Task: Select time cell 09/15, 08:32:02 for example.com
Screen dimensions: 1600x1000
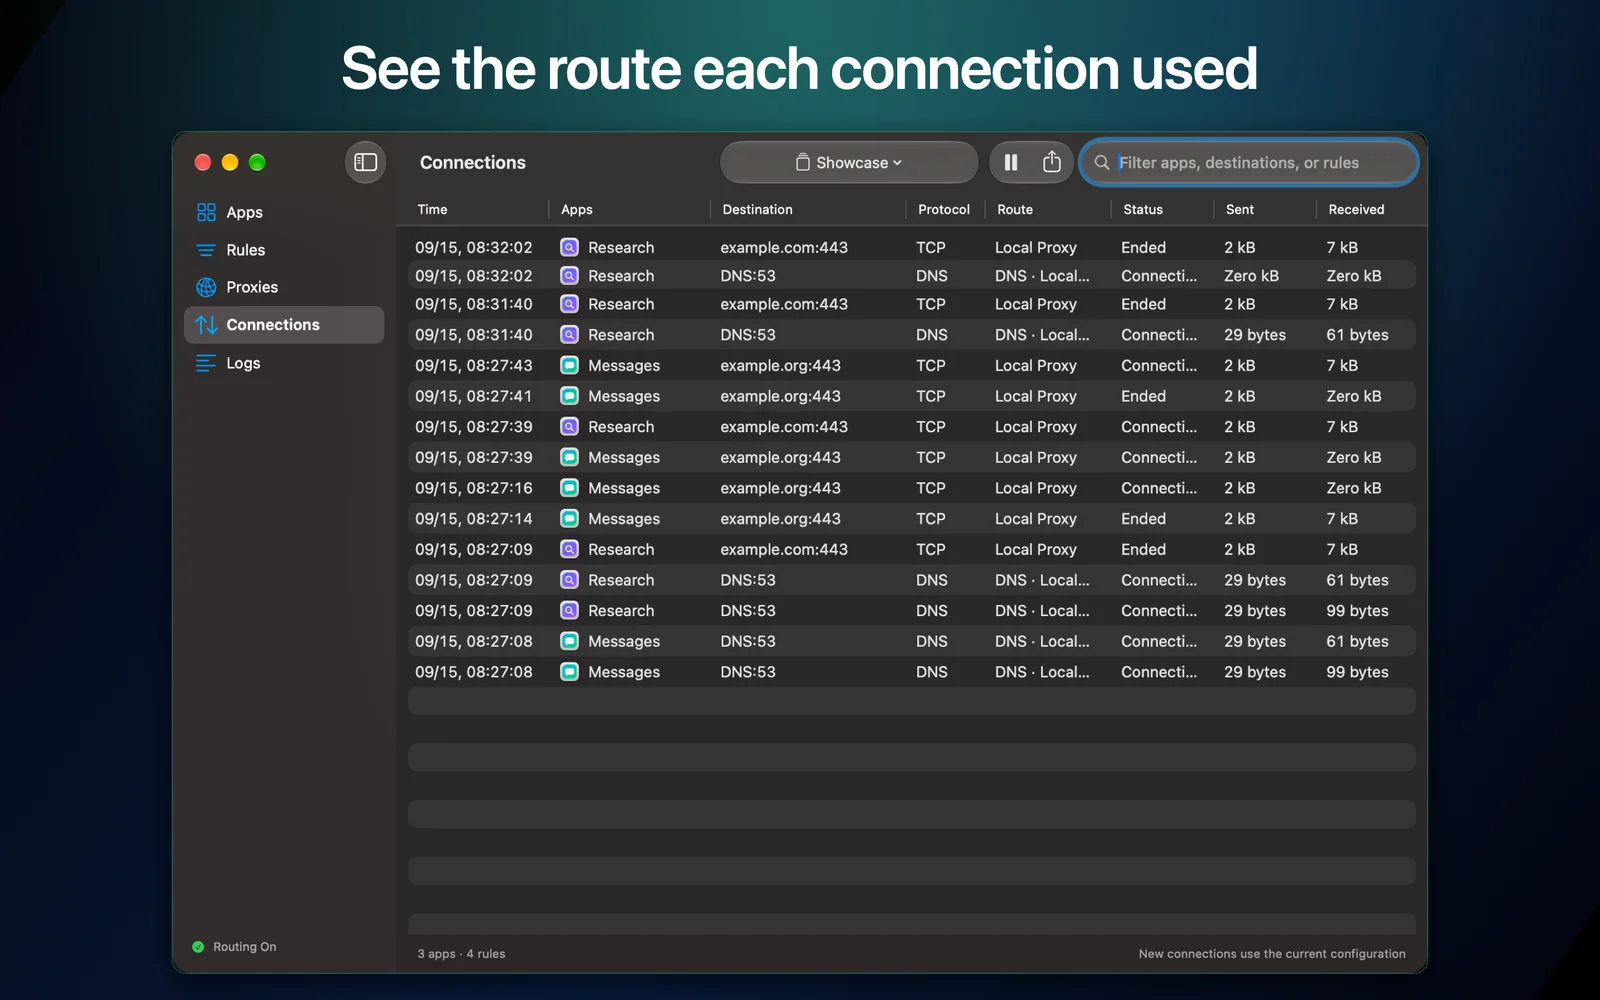Action: click(474, 247)
